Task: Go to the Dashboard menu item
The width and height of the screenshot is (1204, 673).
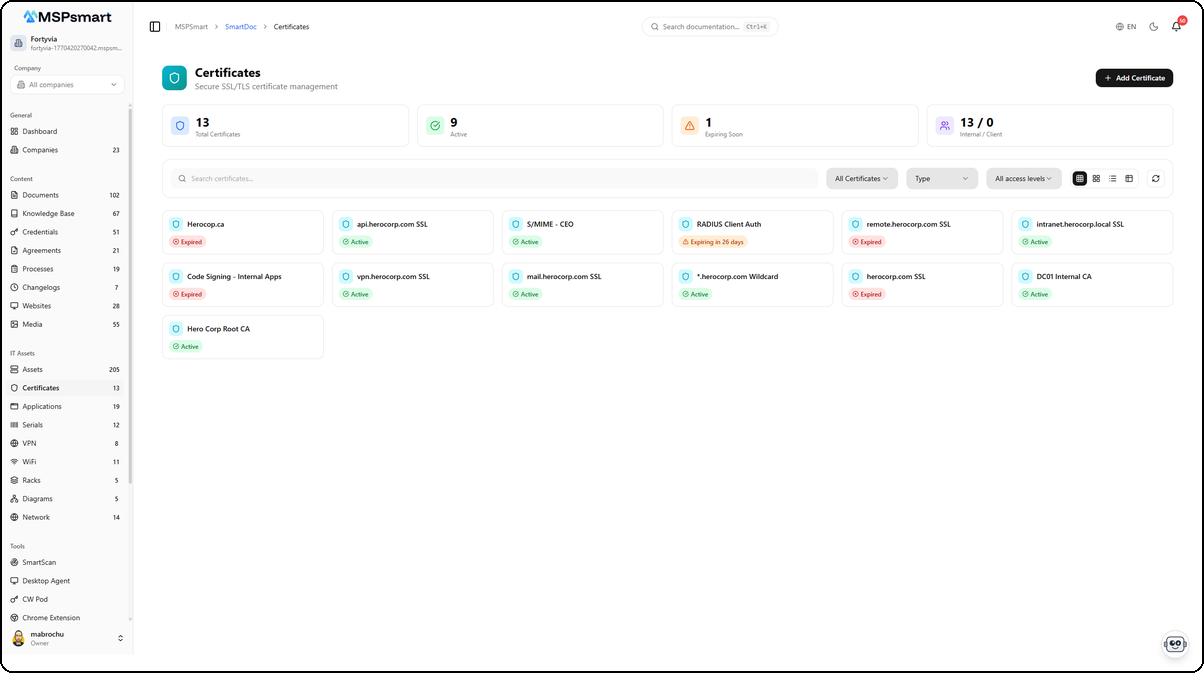Action: (x=42, y=131)
